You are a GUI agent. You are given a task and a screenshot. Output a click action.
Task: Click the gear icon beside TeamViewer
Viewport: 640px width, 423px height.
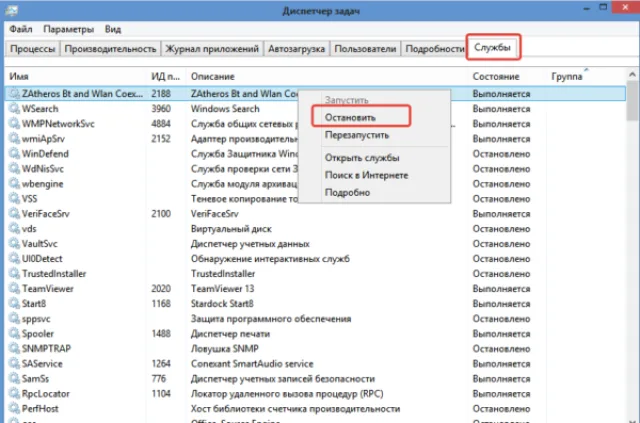click(14, 289)
